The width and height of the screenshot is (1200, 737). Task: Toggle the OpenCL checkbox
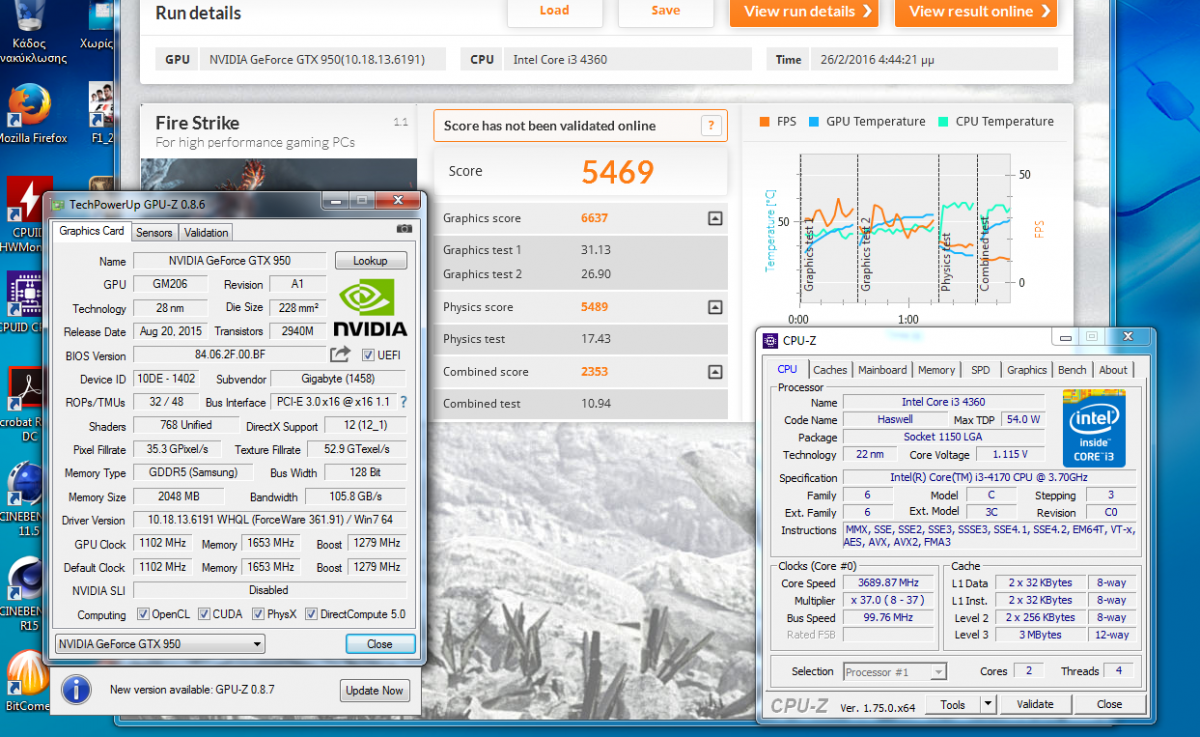pos(143,614)
